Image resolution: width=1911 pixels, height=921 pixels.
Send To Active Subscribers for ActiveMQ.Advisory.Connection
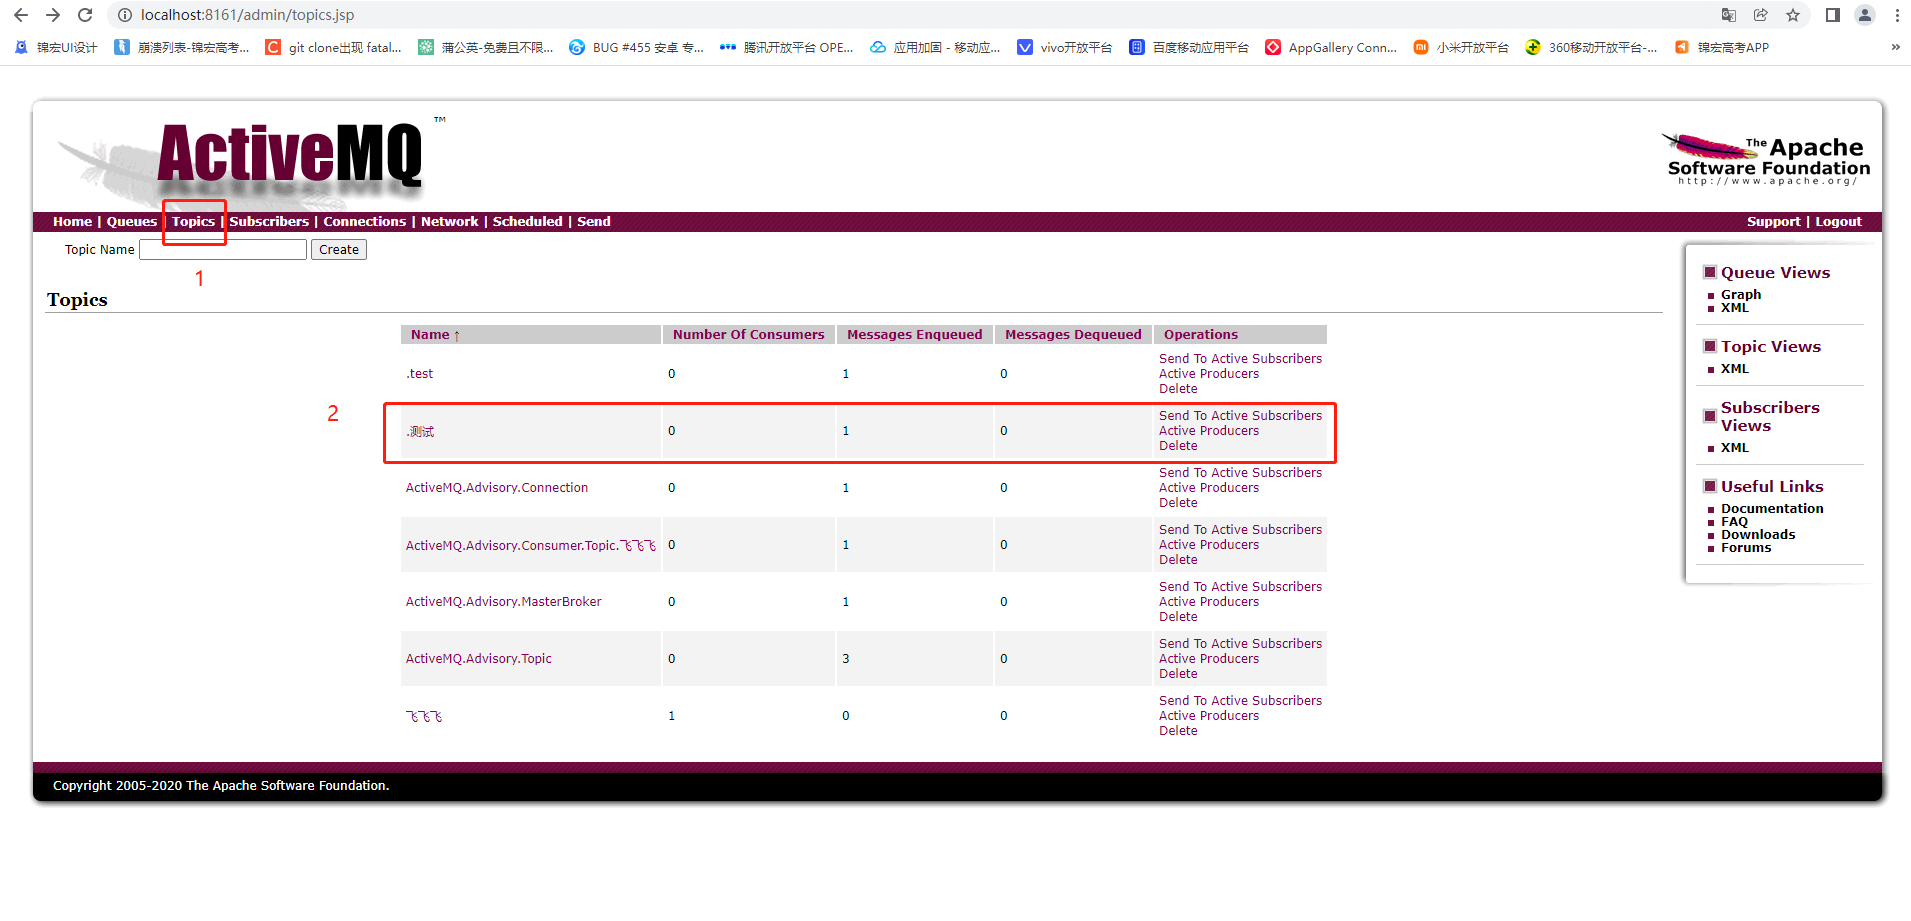click(1240, 473)
